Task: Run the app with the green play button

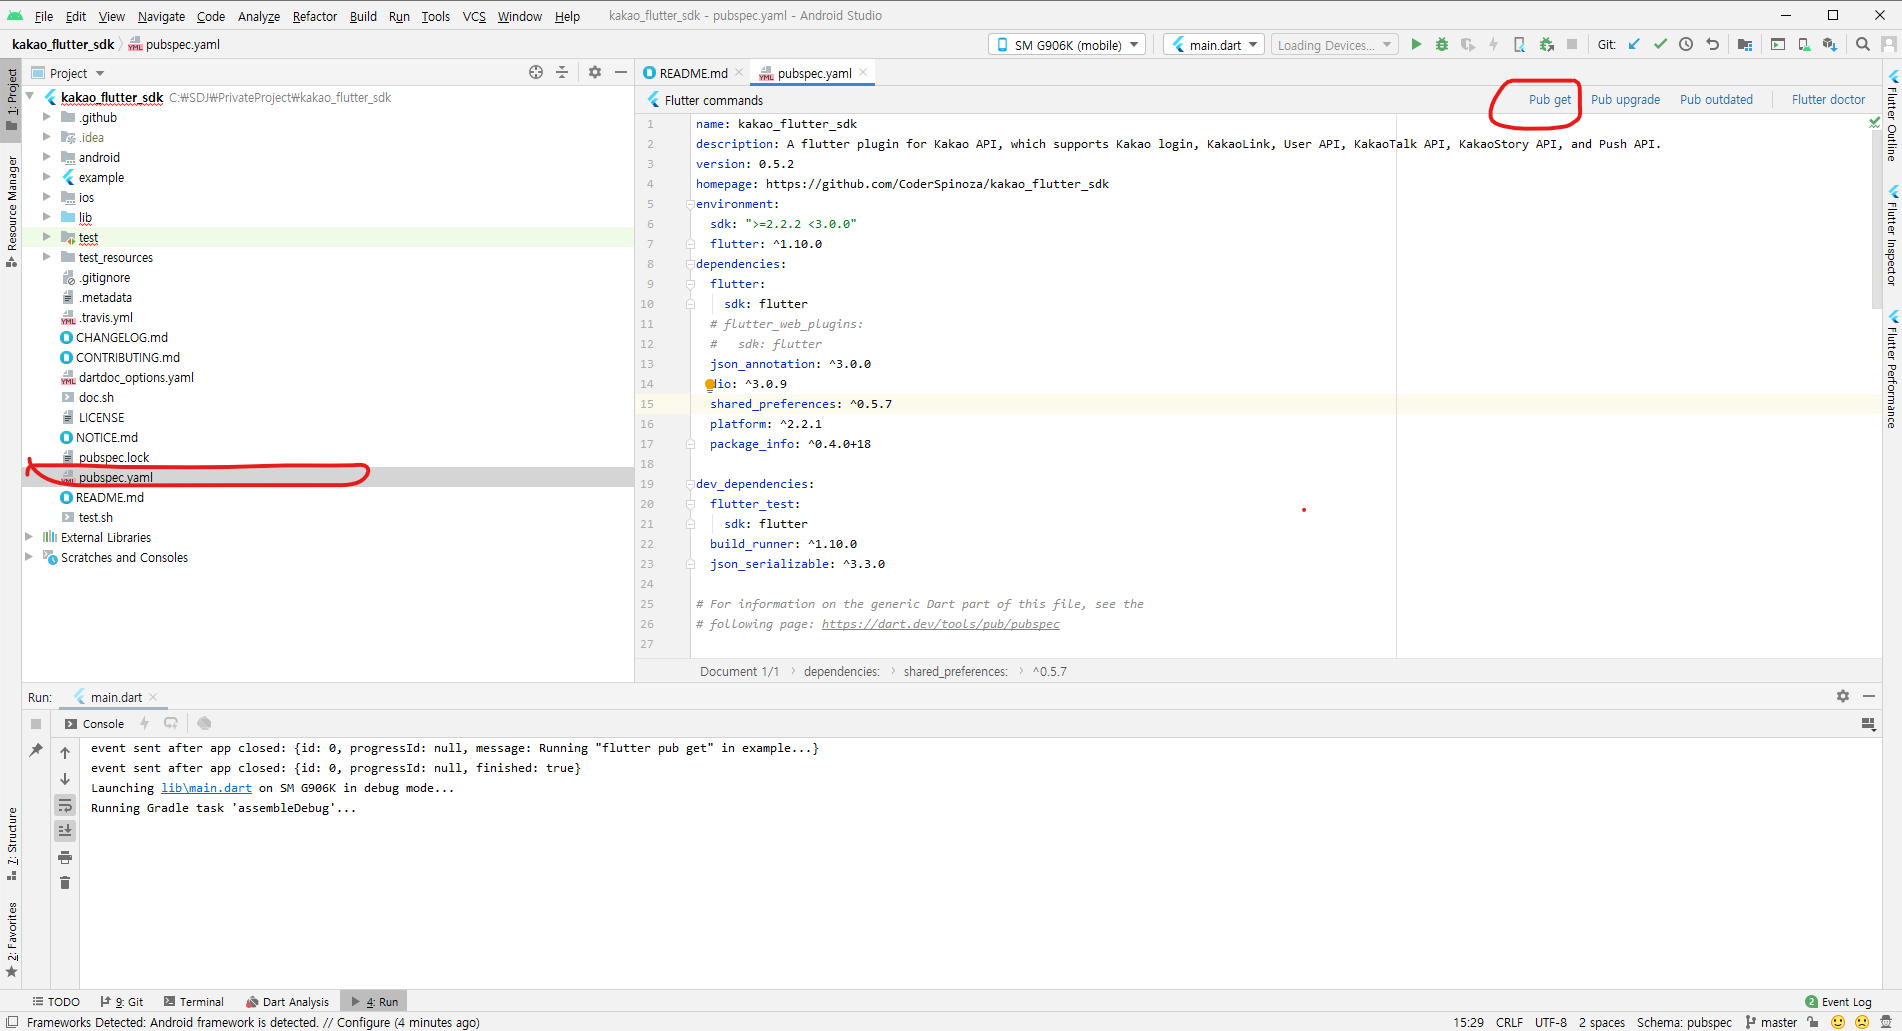Action: click(1415, 44)
